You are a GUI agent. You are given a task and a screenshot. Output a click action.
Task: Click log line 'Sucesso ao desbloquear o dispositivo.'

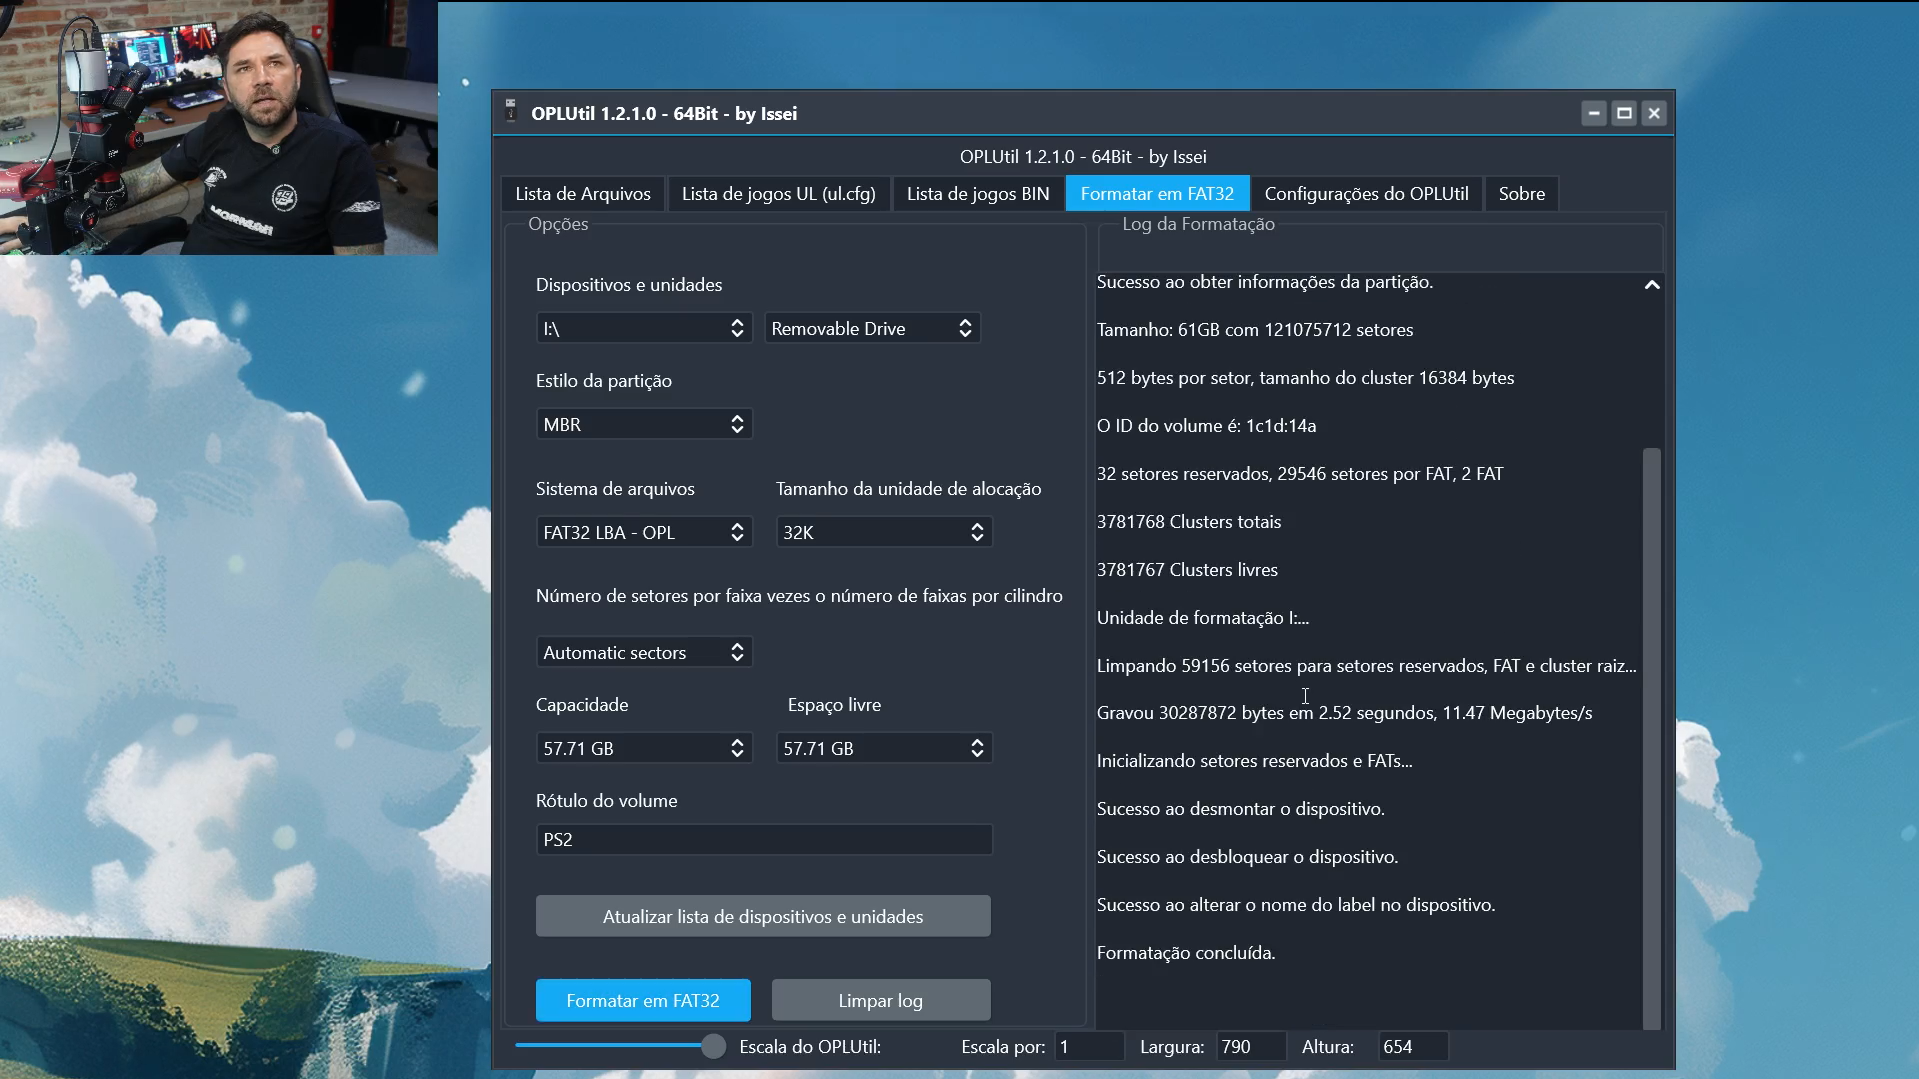click(x=1247, y=857)
